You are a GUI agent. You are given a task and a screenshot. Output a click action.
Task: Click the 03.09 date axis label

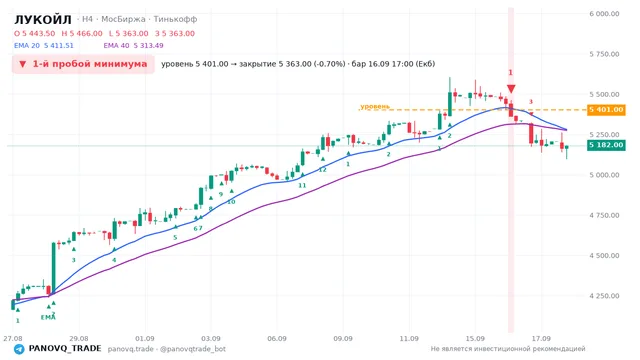coord(211,338)
